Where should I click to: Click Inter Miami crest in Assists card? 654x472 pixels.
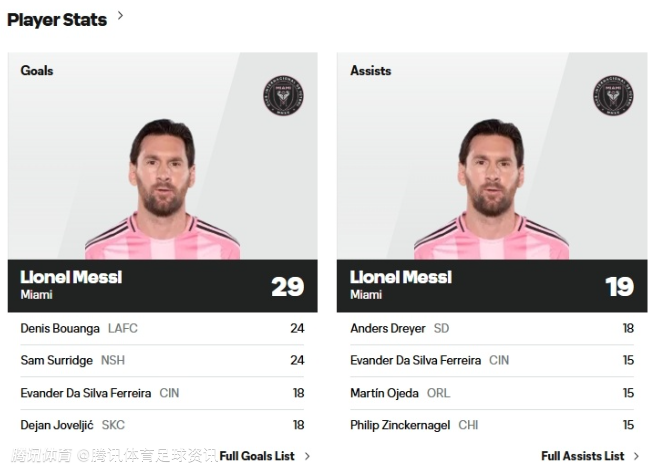pyautogui.click(x=613, y=94)
